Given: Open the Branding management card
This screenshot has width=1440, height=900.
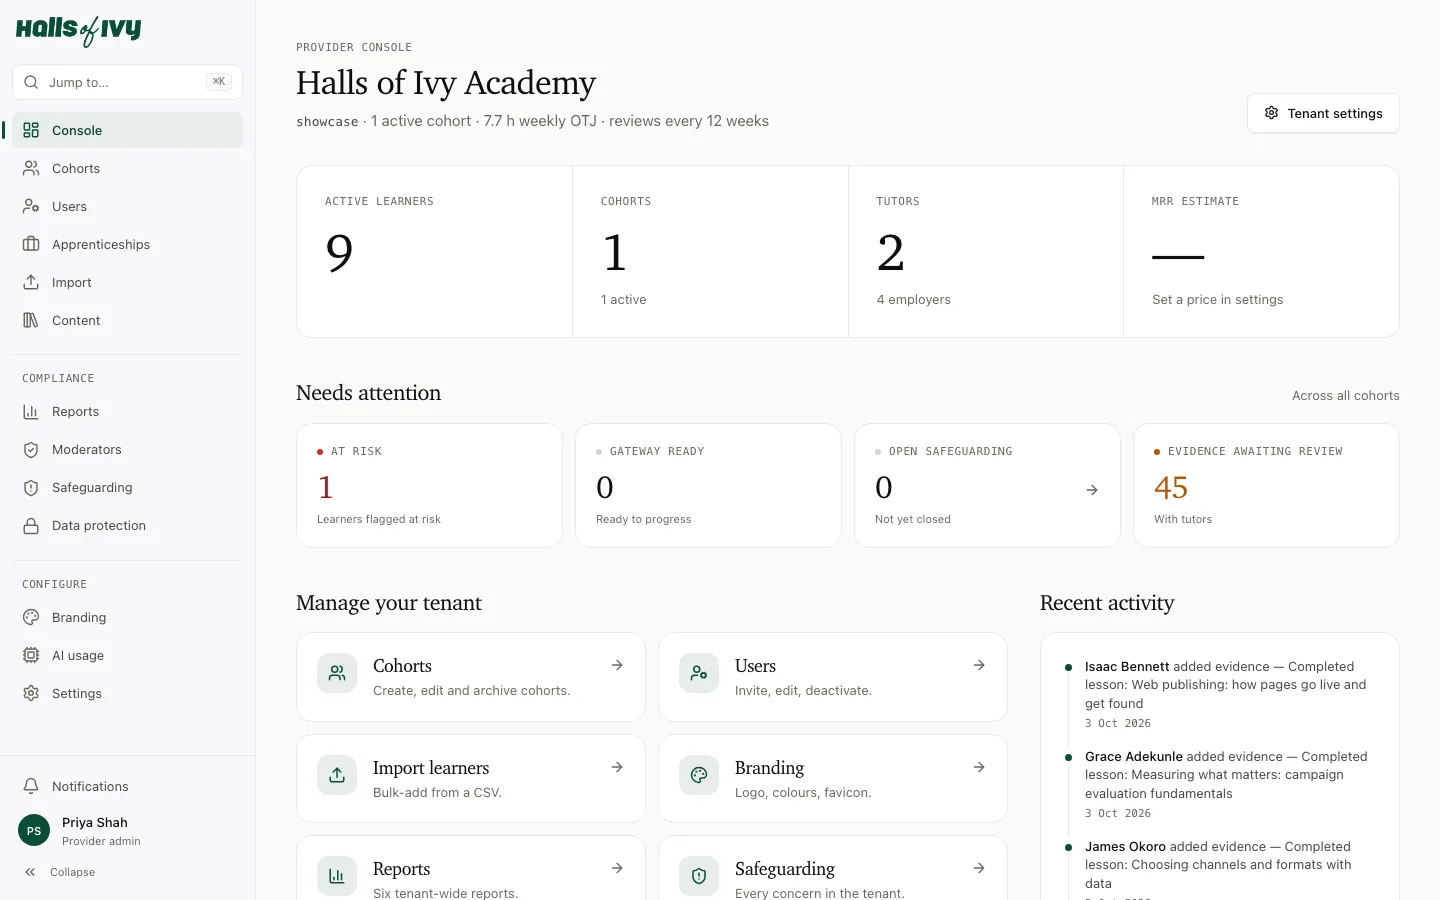Looking at the screenshot, I should click(833, 778).
